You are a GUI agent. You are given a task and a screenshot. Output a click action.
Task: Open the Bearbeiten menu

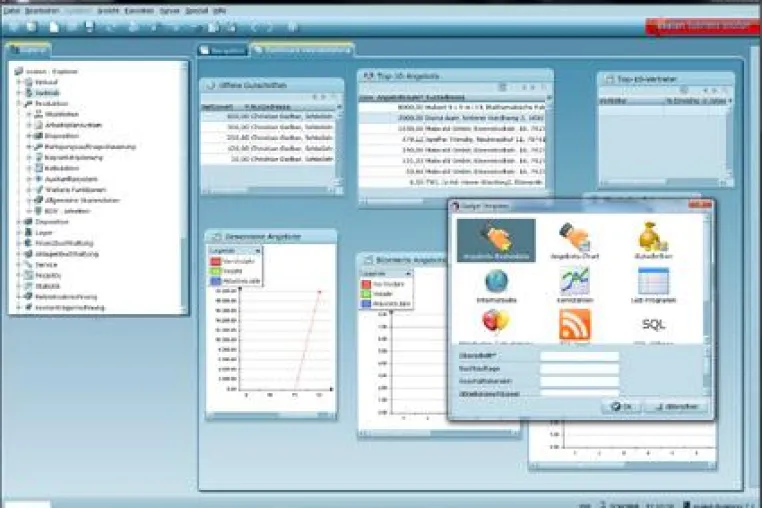point(42,10)
